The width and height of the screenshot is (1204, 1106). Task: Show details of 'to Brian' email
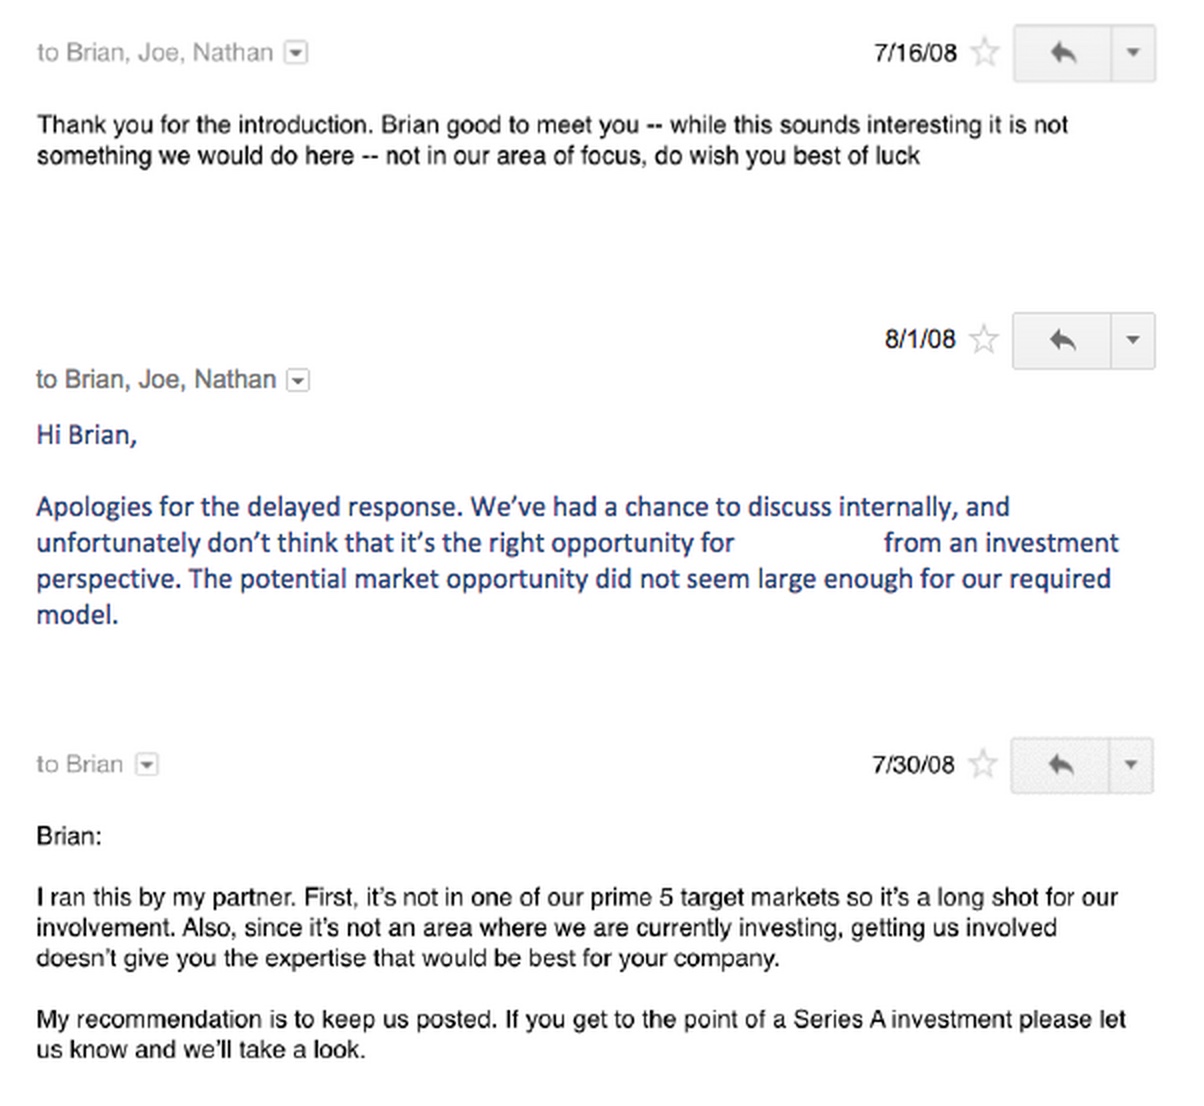(x=147, y=765)
